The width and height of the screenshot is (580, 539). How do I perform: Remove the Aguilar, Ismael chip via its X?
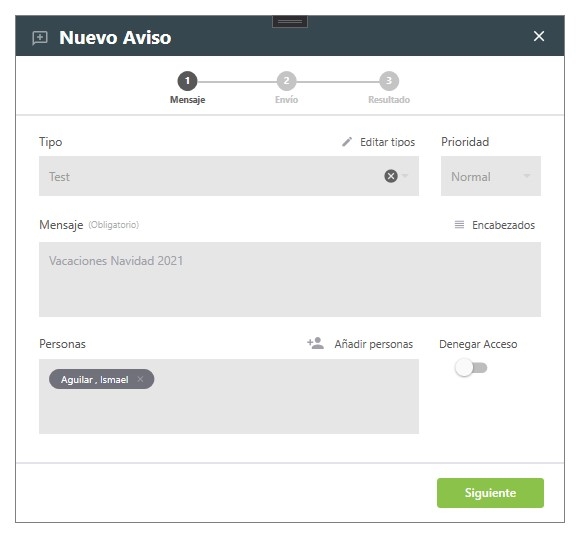click(140, 379)
